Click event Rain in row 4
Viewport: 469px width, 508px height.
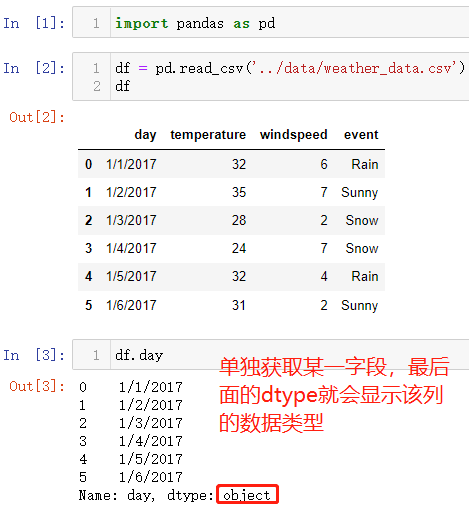(x=365, y=276)
